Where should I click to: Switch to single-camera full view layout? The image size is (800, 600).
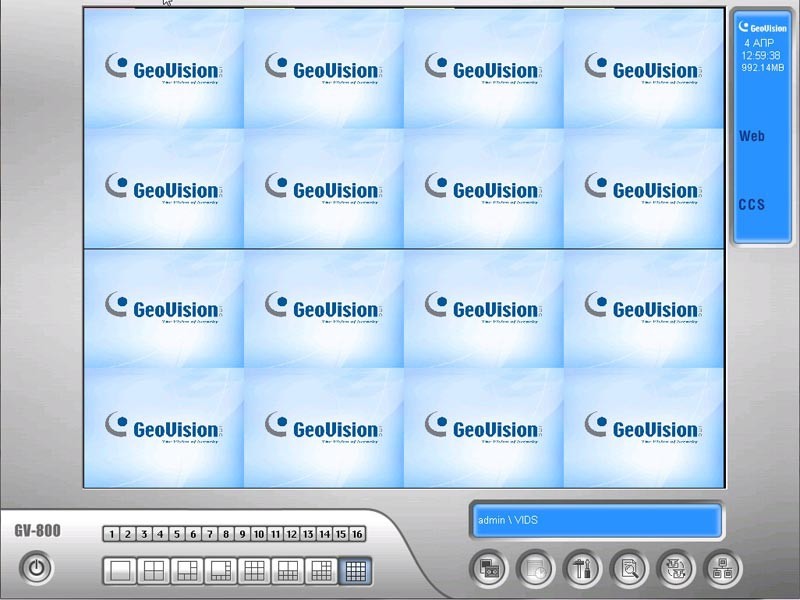[119, 570]
